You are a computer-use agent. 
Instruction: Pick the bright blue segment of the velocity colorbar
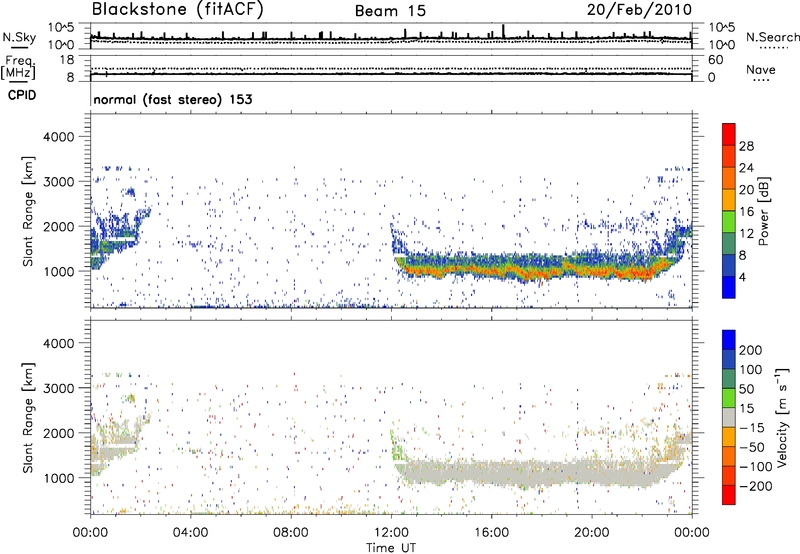pyautogui.click(x=729, y=340)
